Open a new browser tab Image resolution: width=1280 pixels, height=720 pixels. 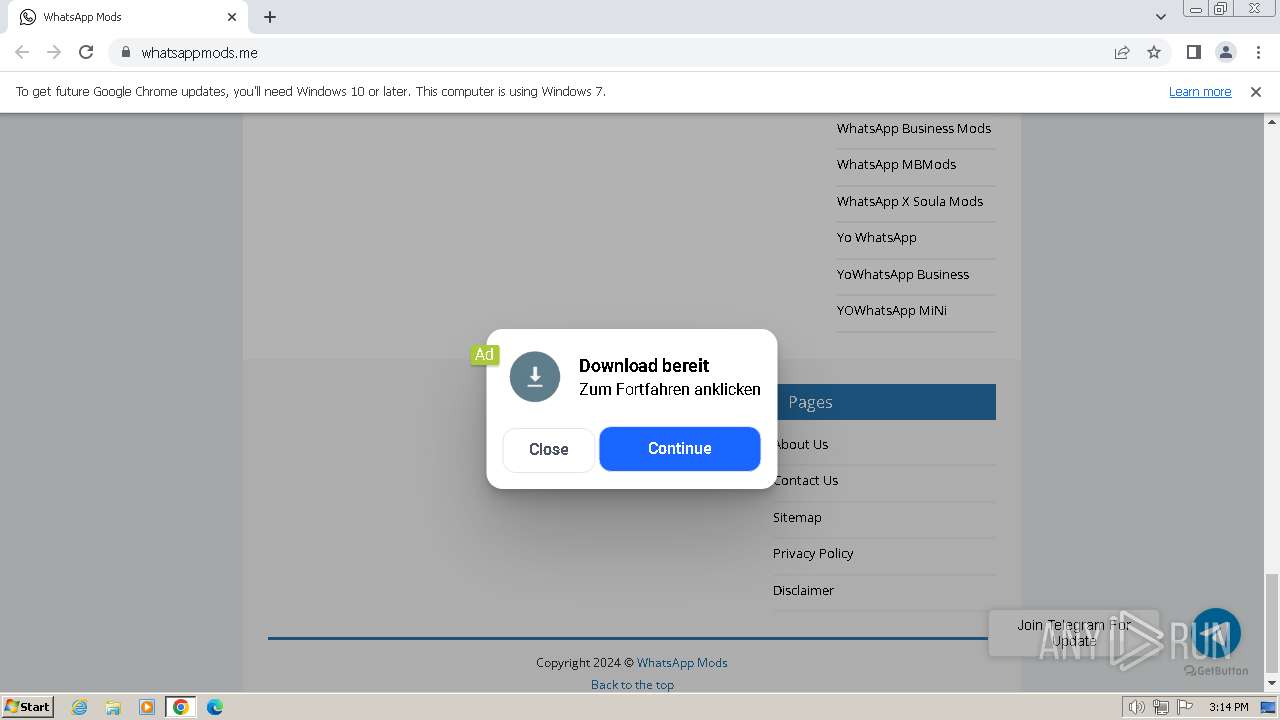270,17
